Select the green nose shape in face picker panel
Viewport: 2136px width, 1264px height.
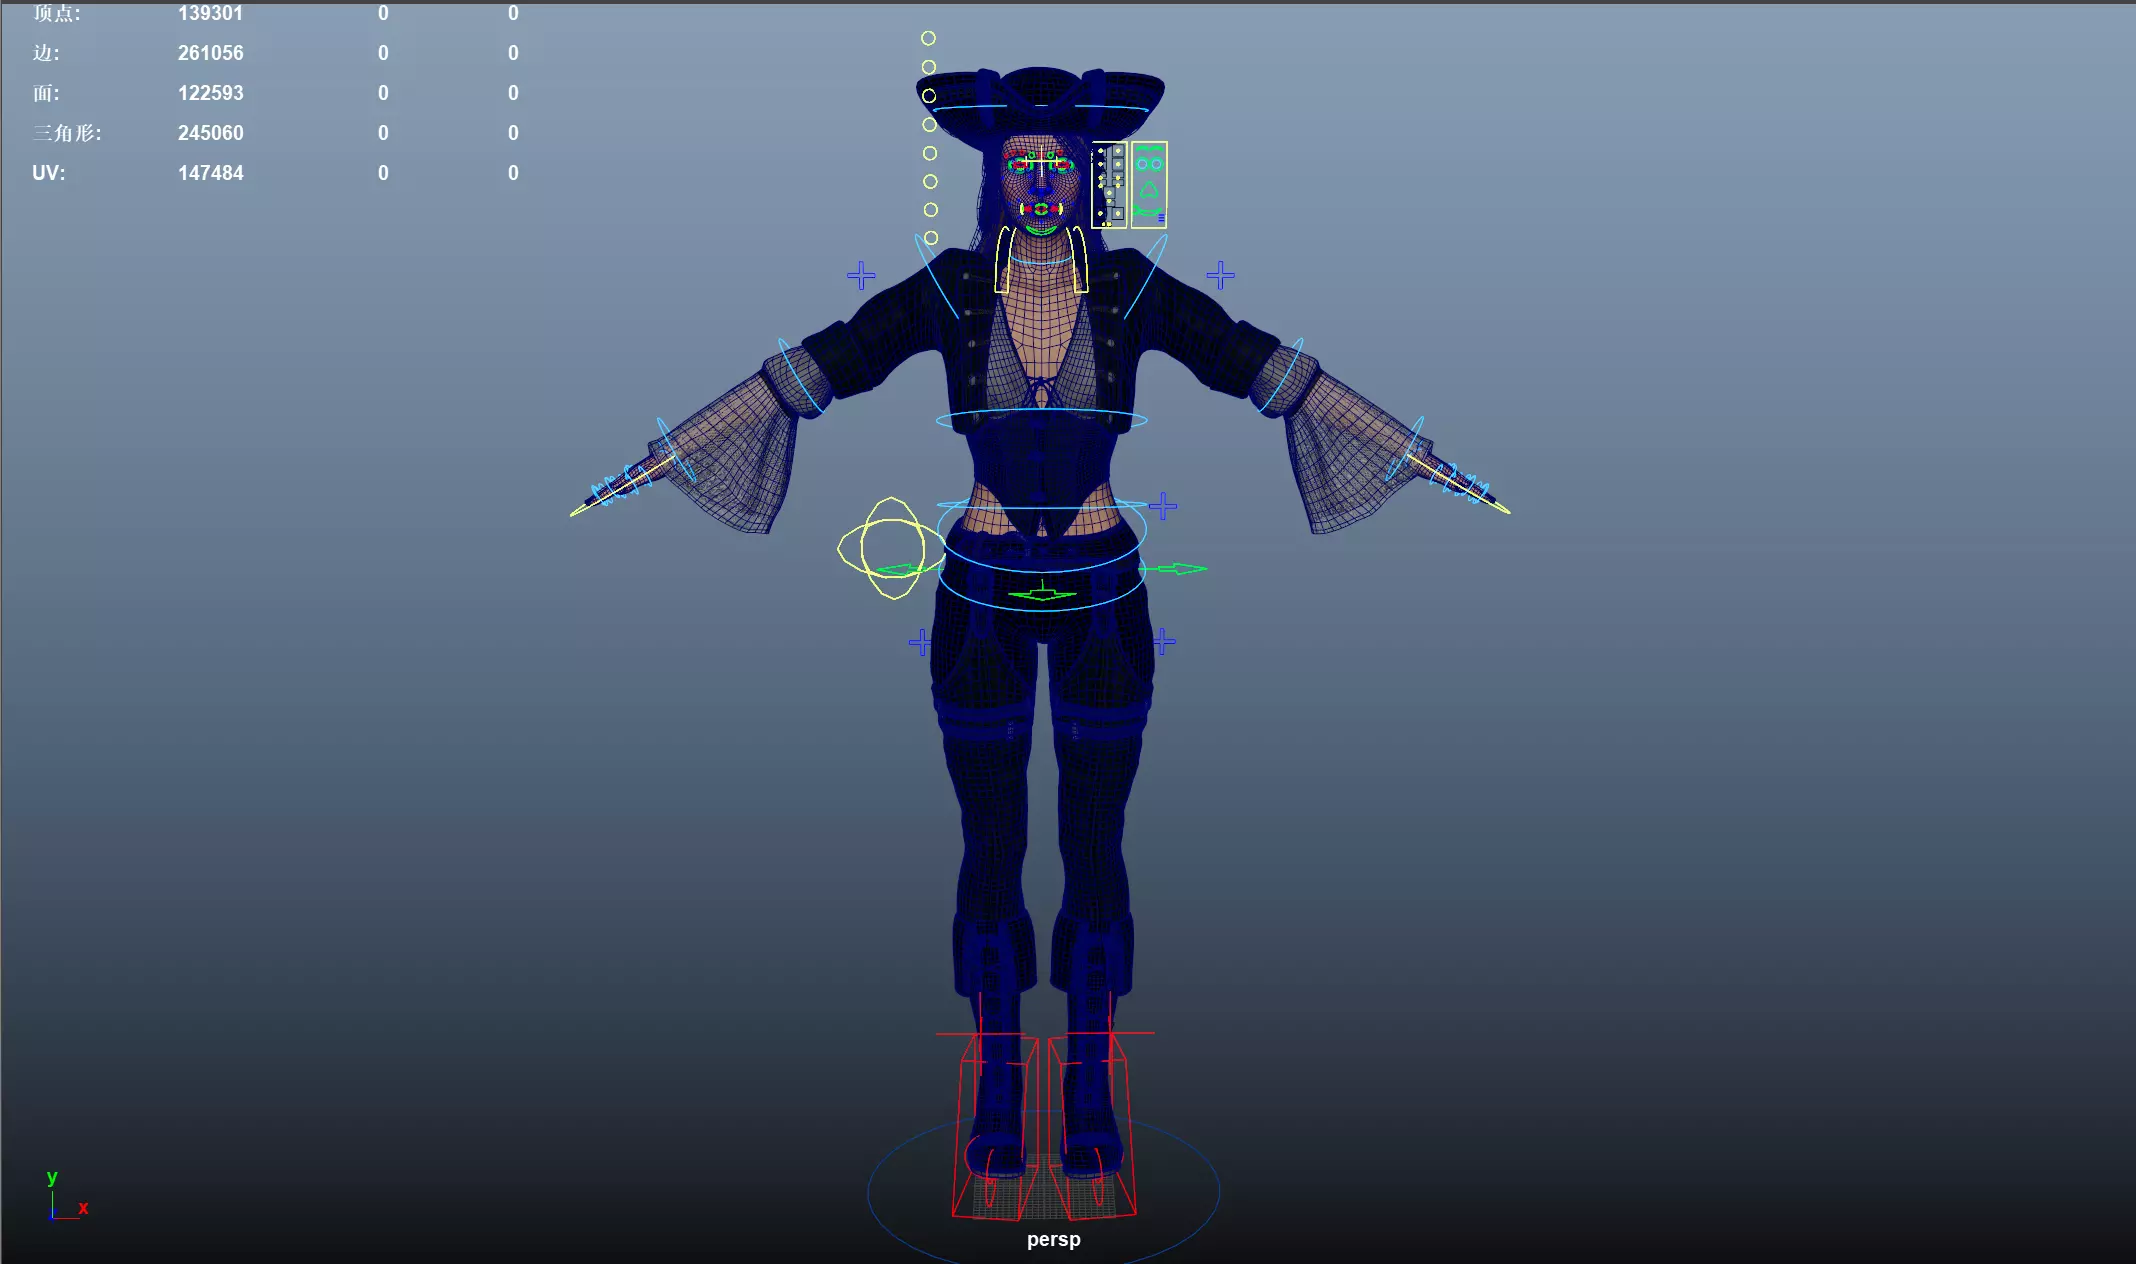(1149, 188)
